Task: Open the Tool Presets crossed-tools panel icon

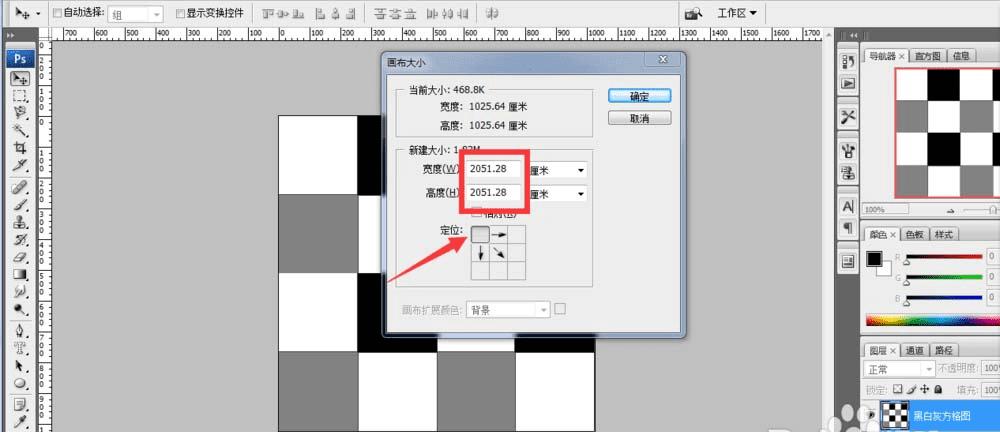Action: [848, 117]
